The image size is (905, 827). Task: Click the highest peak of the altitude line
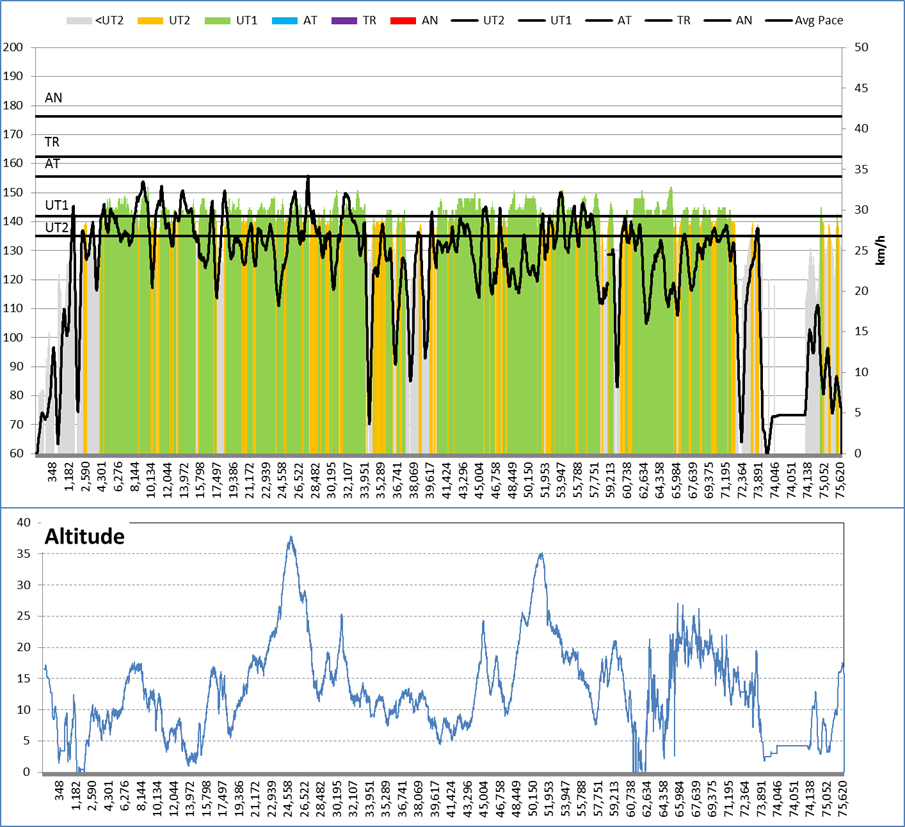[290, 537]
